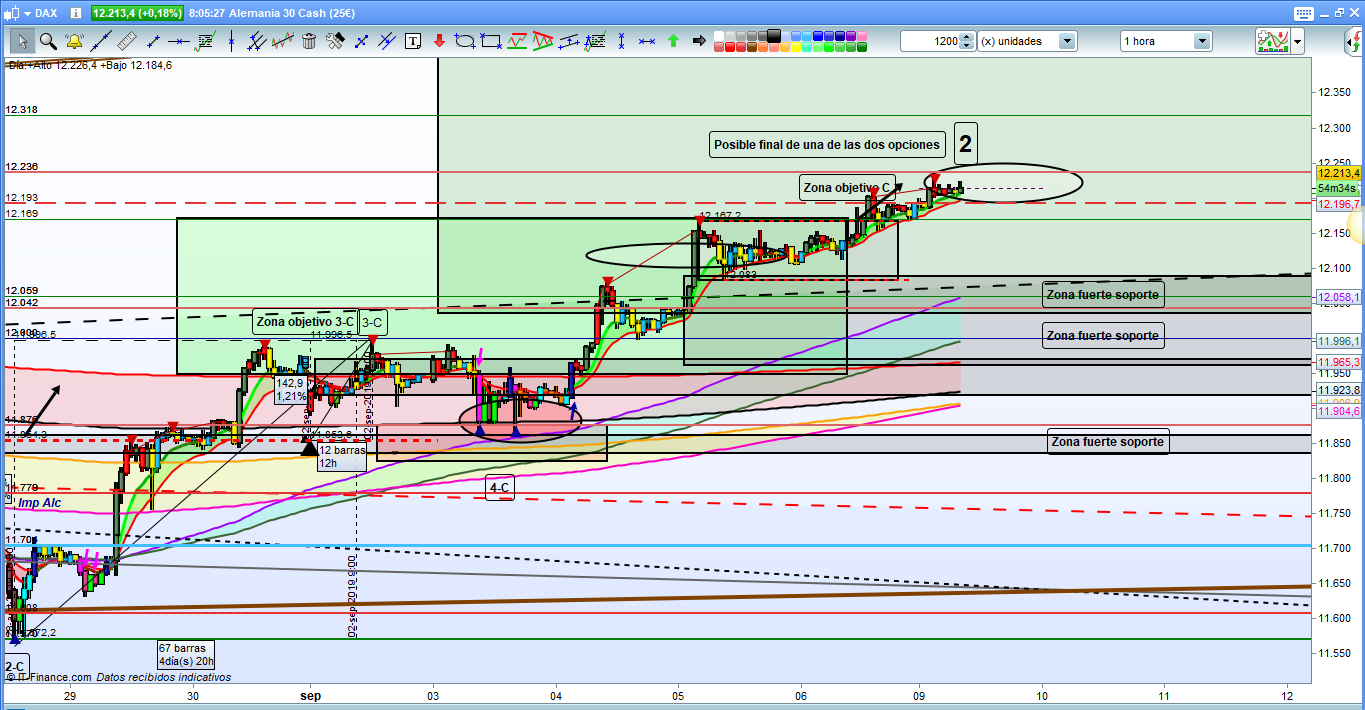Open the hammer and wrench settings tool
The height and width of the screenshot is (710, 1365).
click(x=335, y=41)
